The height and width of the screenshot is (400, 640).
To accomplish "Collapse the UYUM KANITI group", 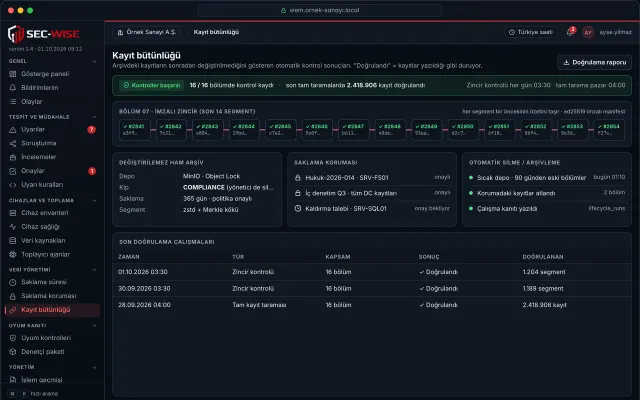I will [94, 326].
